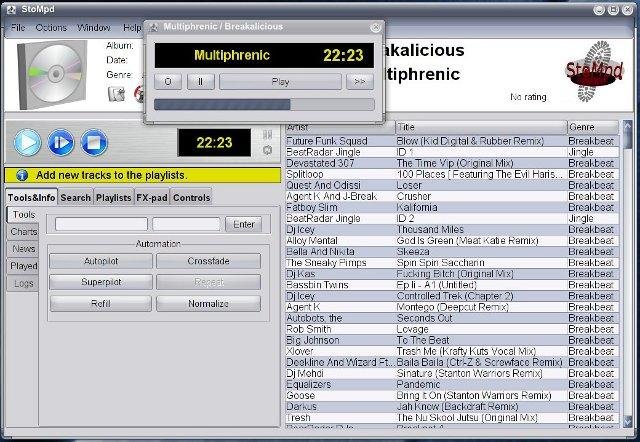Select the Logs side tab
The width and height of the screenshot is (640, 442).
[x=23, y=283]
